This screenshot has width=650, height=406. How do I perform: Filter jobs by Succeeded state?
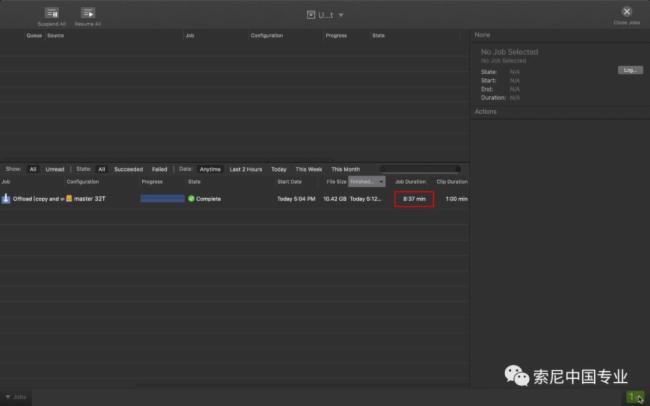click(128, 169)
